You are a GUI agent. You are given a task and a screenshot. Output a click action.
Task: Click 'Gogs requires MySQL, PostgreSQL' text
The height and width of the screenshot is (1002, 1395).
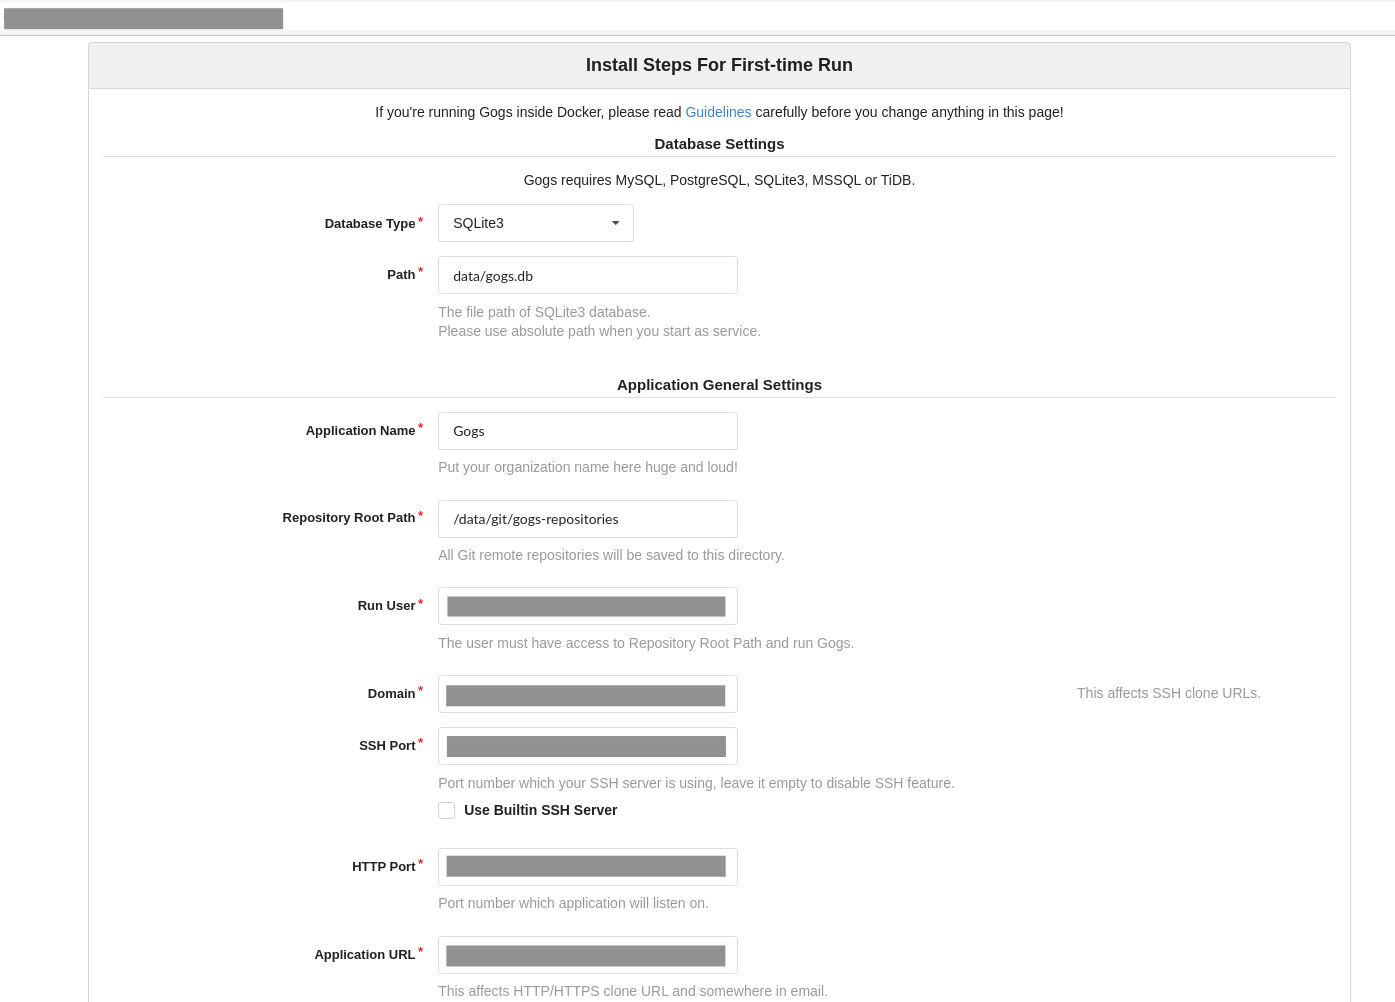coord(719,180)
